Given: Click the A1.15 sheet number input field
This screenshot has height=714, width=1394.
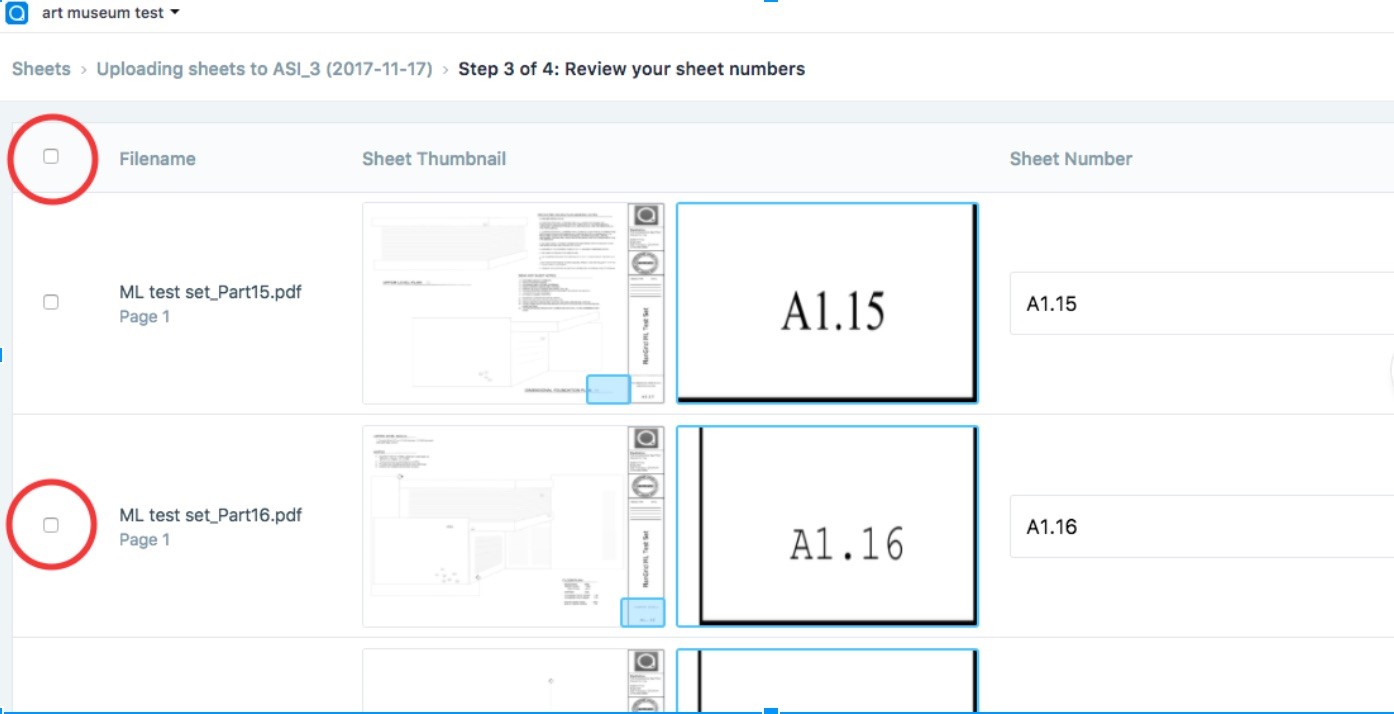Looking at the screenshot, I should pyautogui.click(x=1201, y=303).
